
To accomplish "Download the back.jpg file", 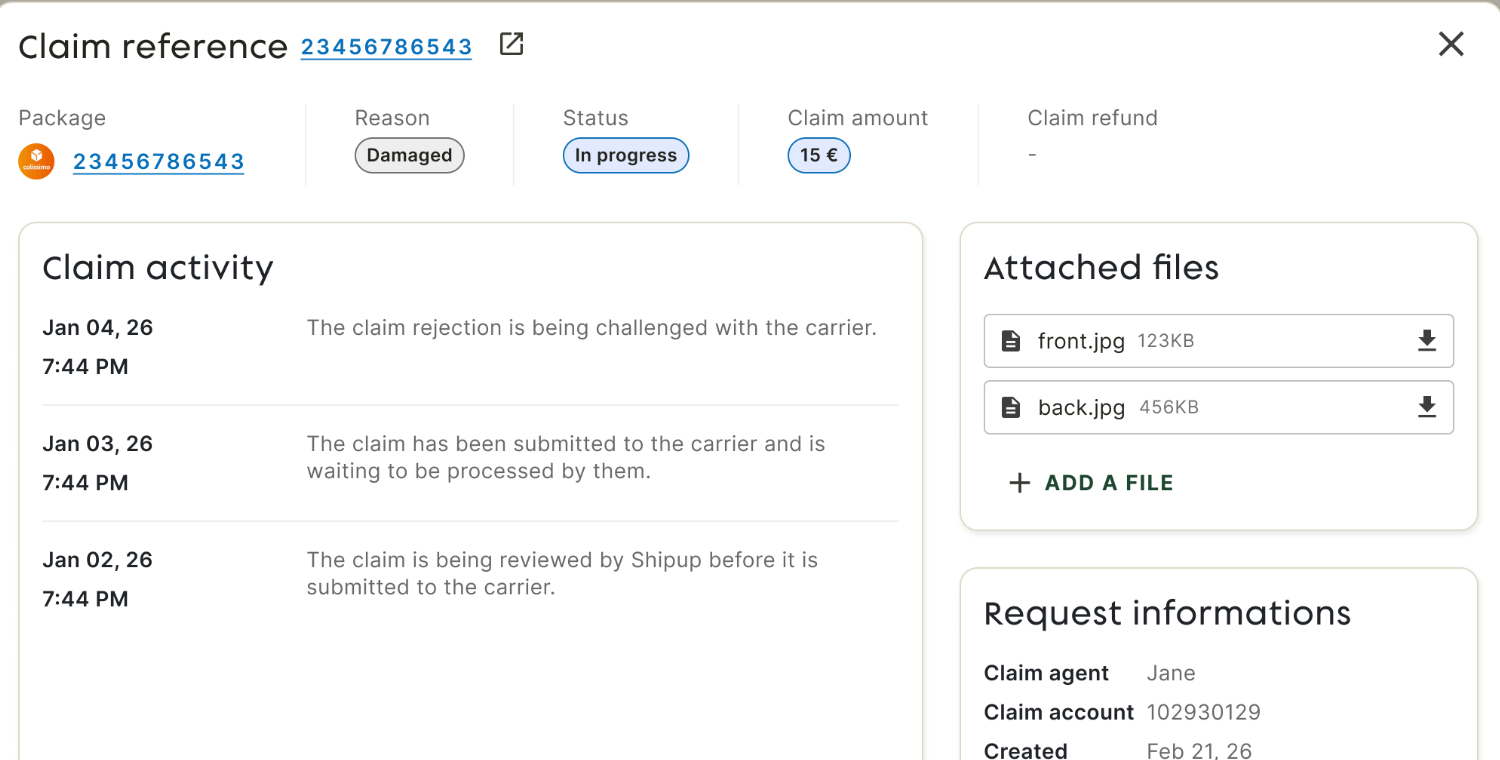I will pos(1427,407).
